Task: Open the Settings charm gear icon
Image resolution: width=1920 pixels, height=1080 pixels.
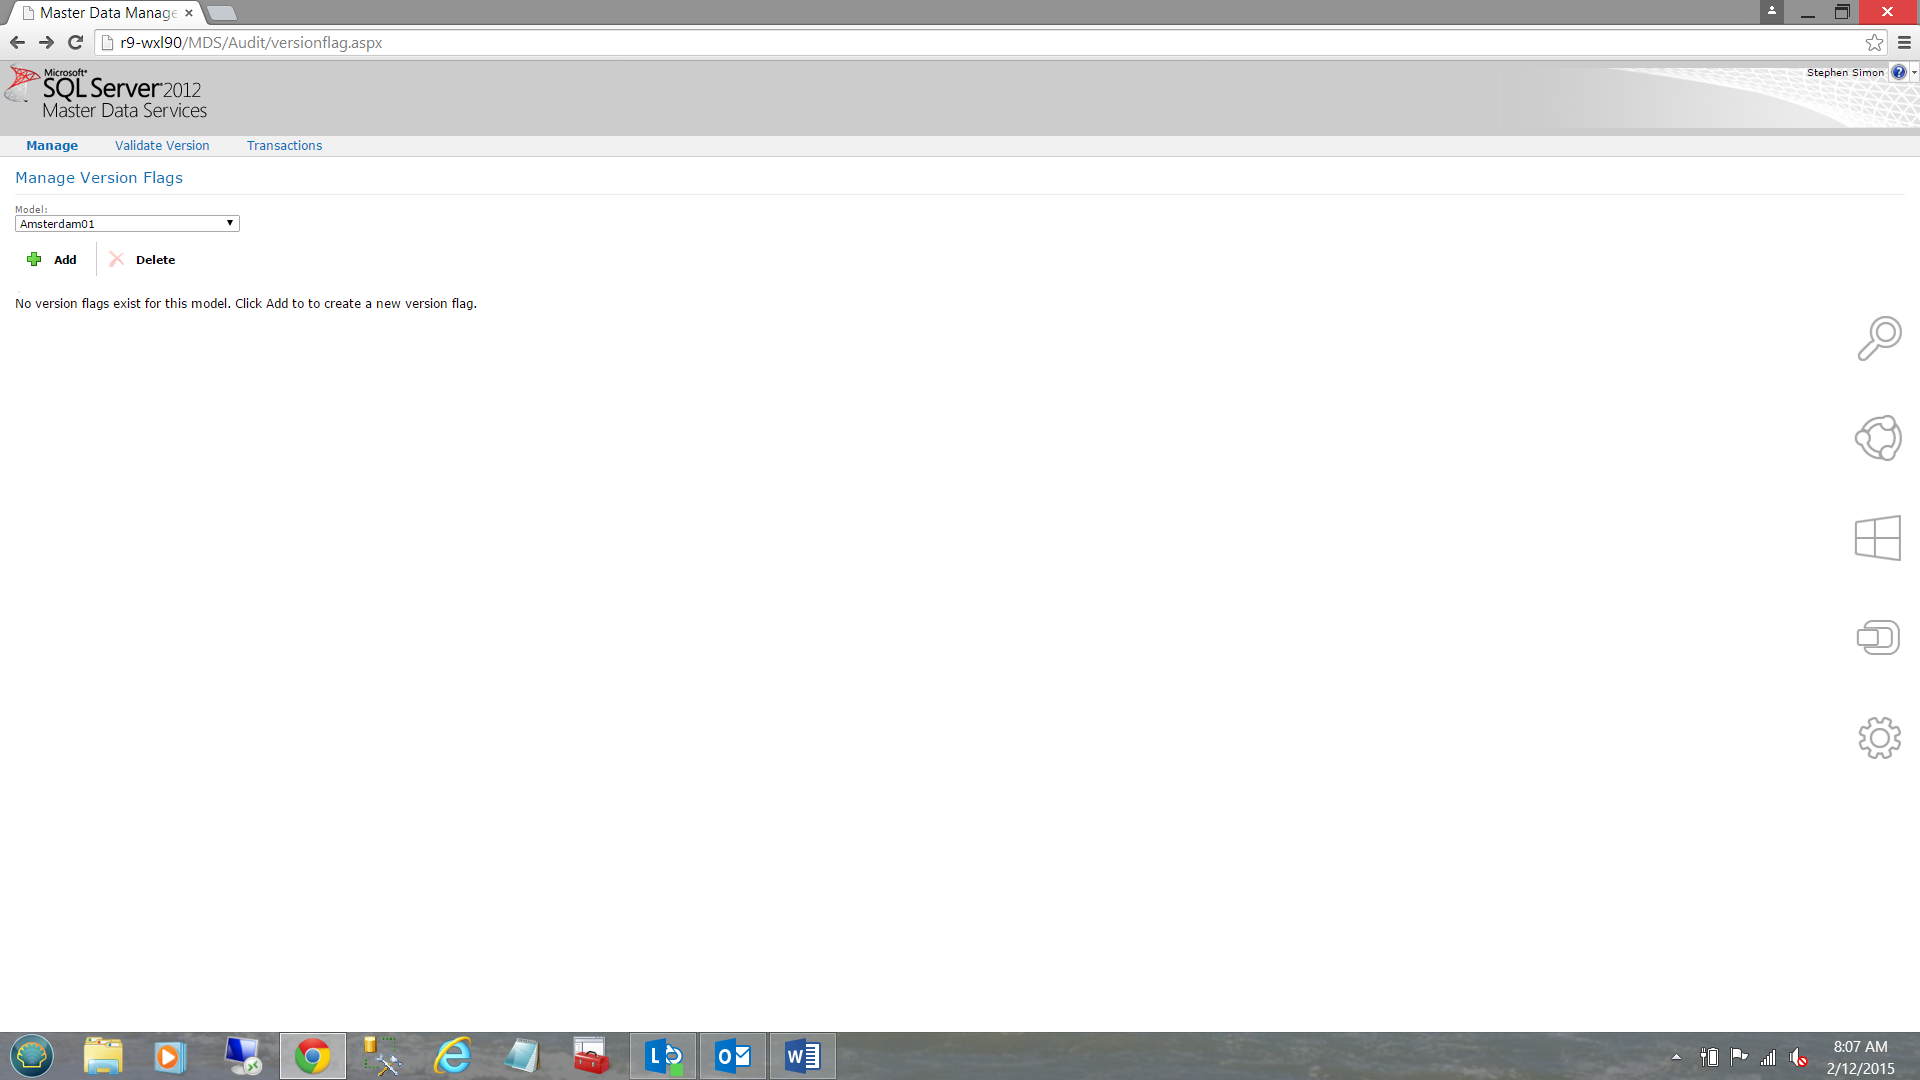Action: [1879, 738]
